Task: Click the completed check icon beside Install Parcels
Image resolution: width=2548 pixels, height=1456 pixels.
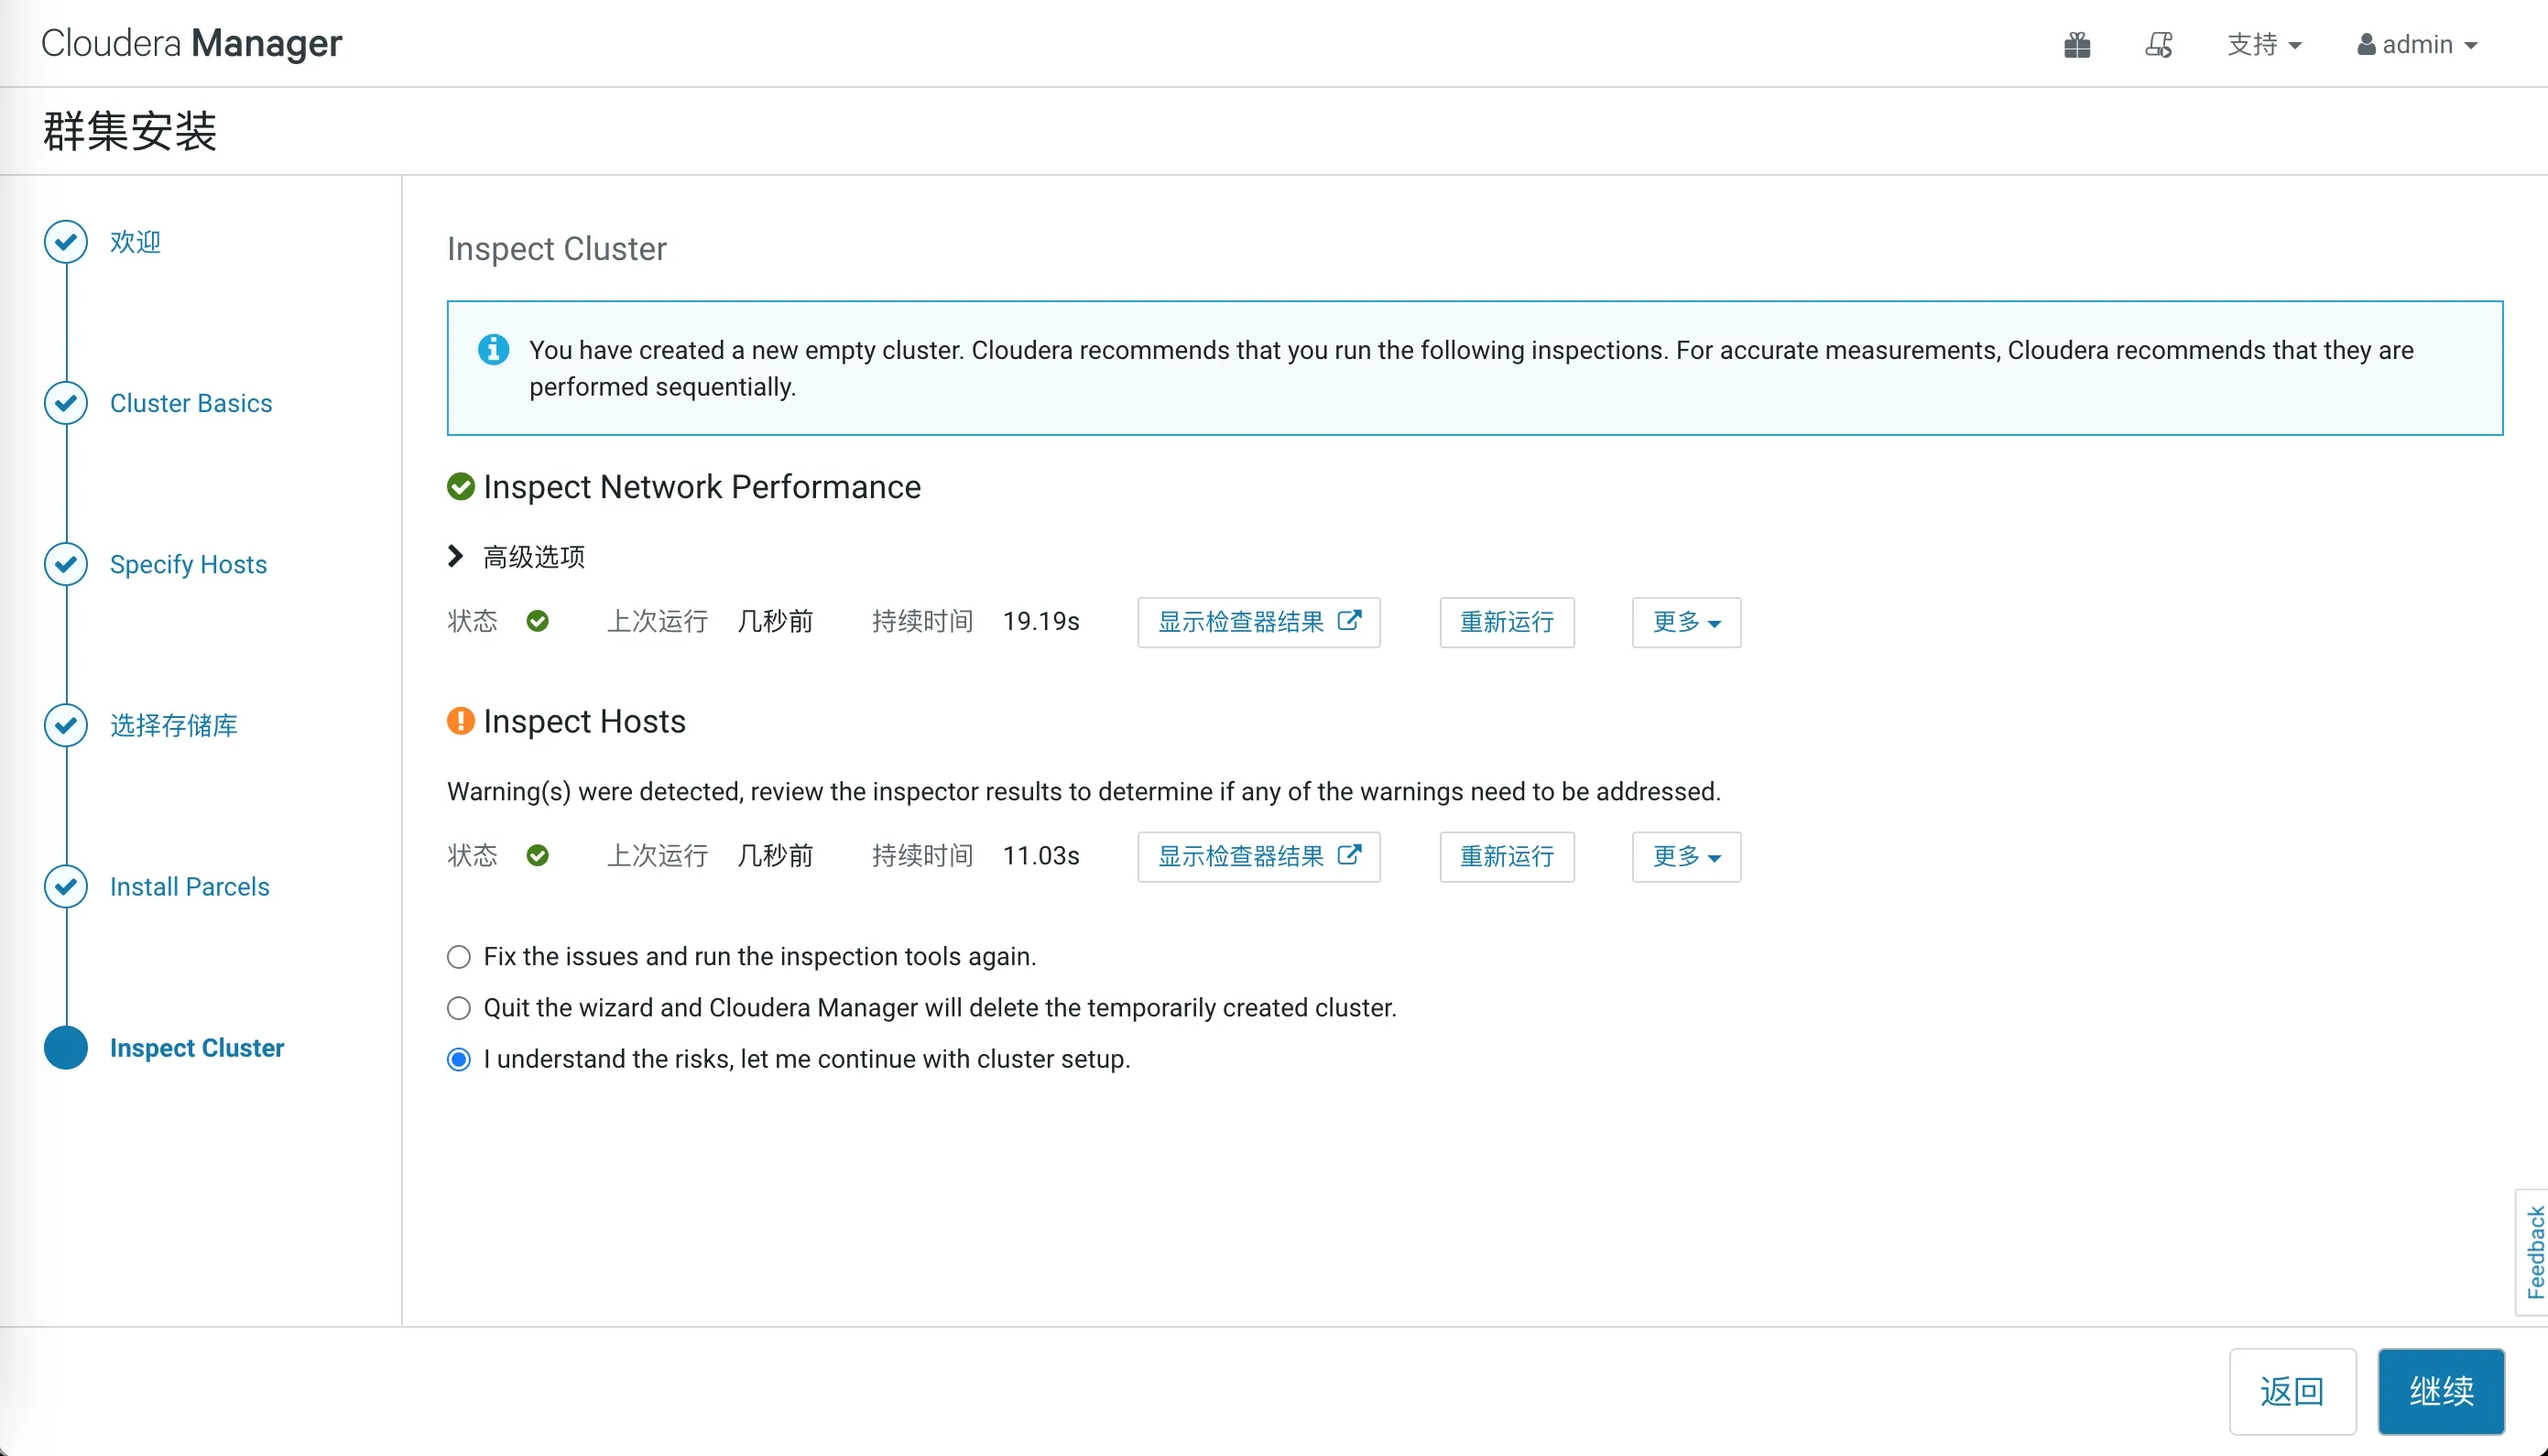Action: click(65, 886)
